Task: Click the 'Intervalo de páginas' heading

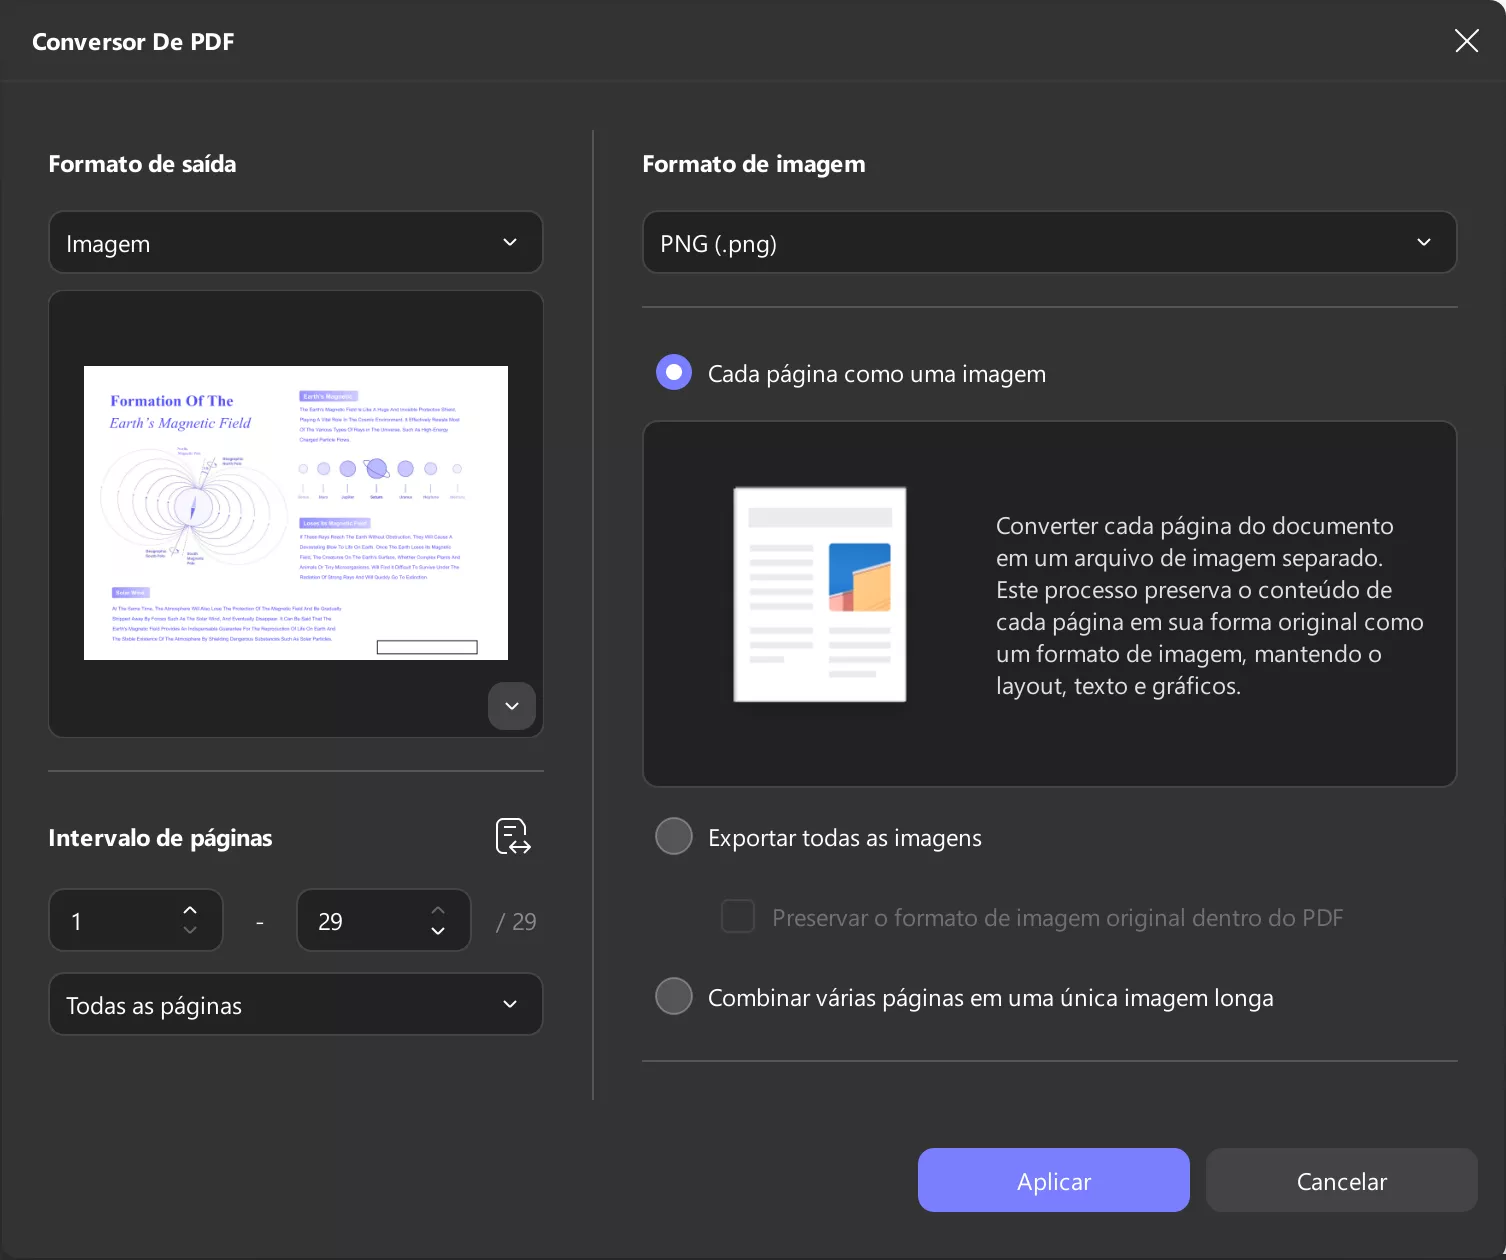Action: (160, 838)
